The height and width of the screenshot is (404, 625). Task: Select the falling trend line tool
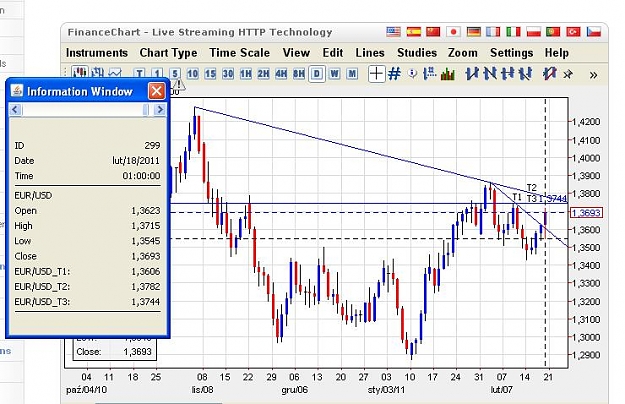click(x=489, y=74)
